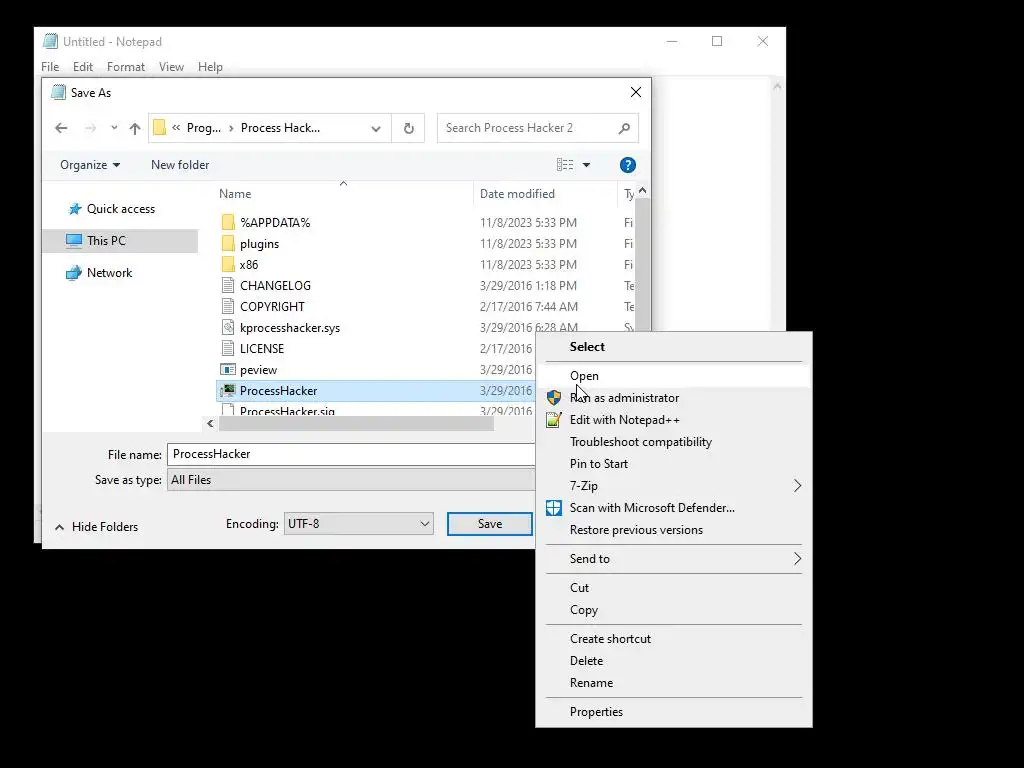This screenshot has width=1024, height=768.
Task: Click the Back arrow in Save As dialog
Action: (x=61, y=128)
